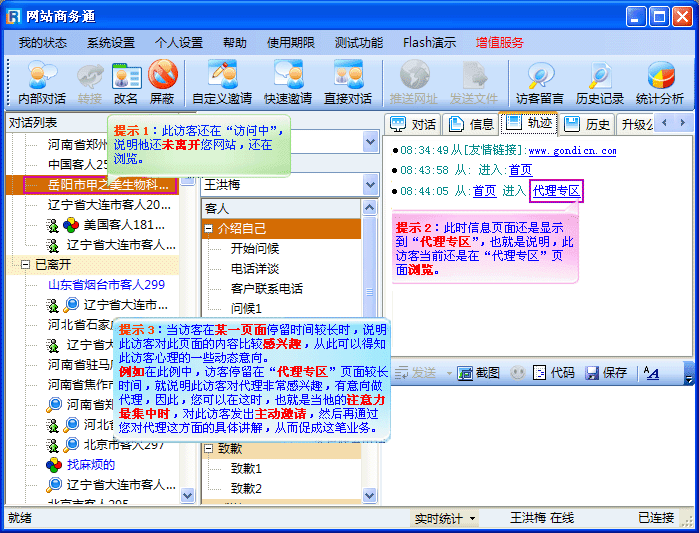
Task: Open the 王洪梅 dropdown list
Action: [372, 185]
